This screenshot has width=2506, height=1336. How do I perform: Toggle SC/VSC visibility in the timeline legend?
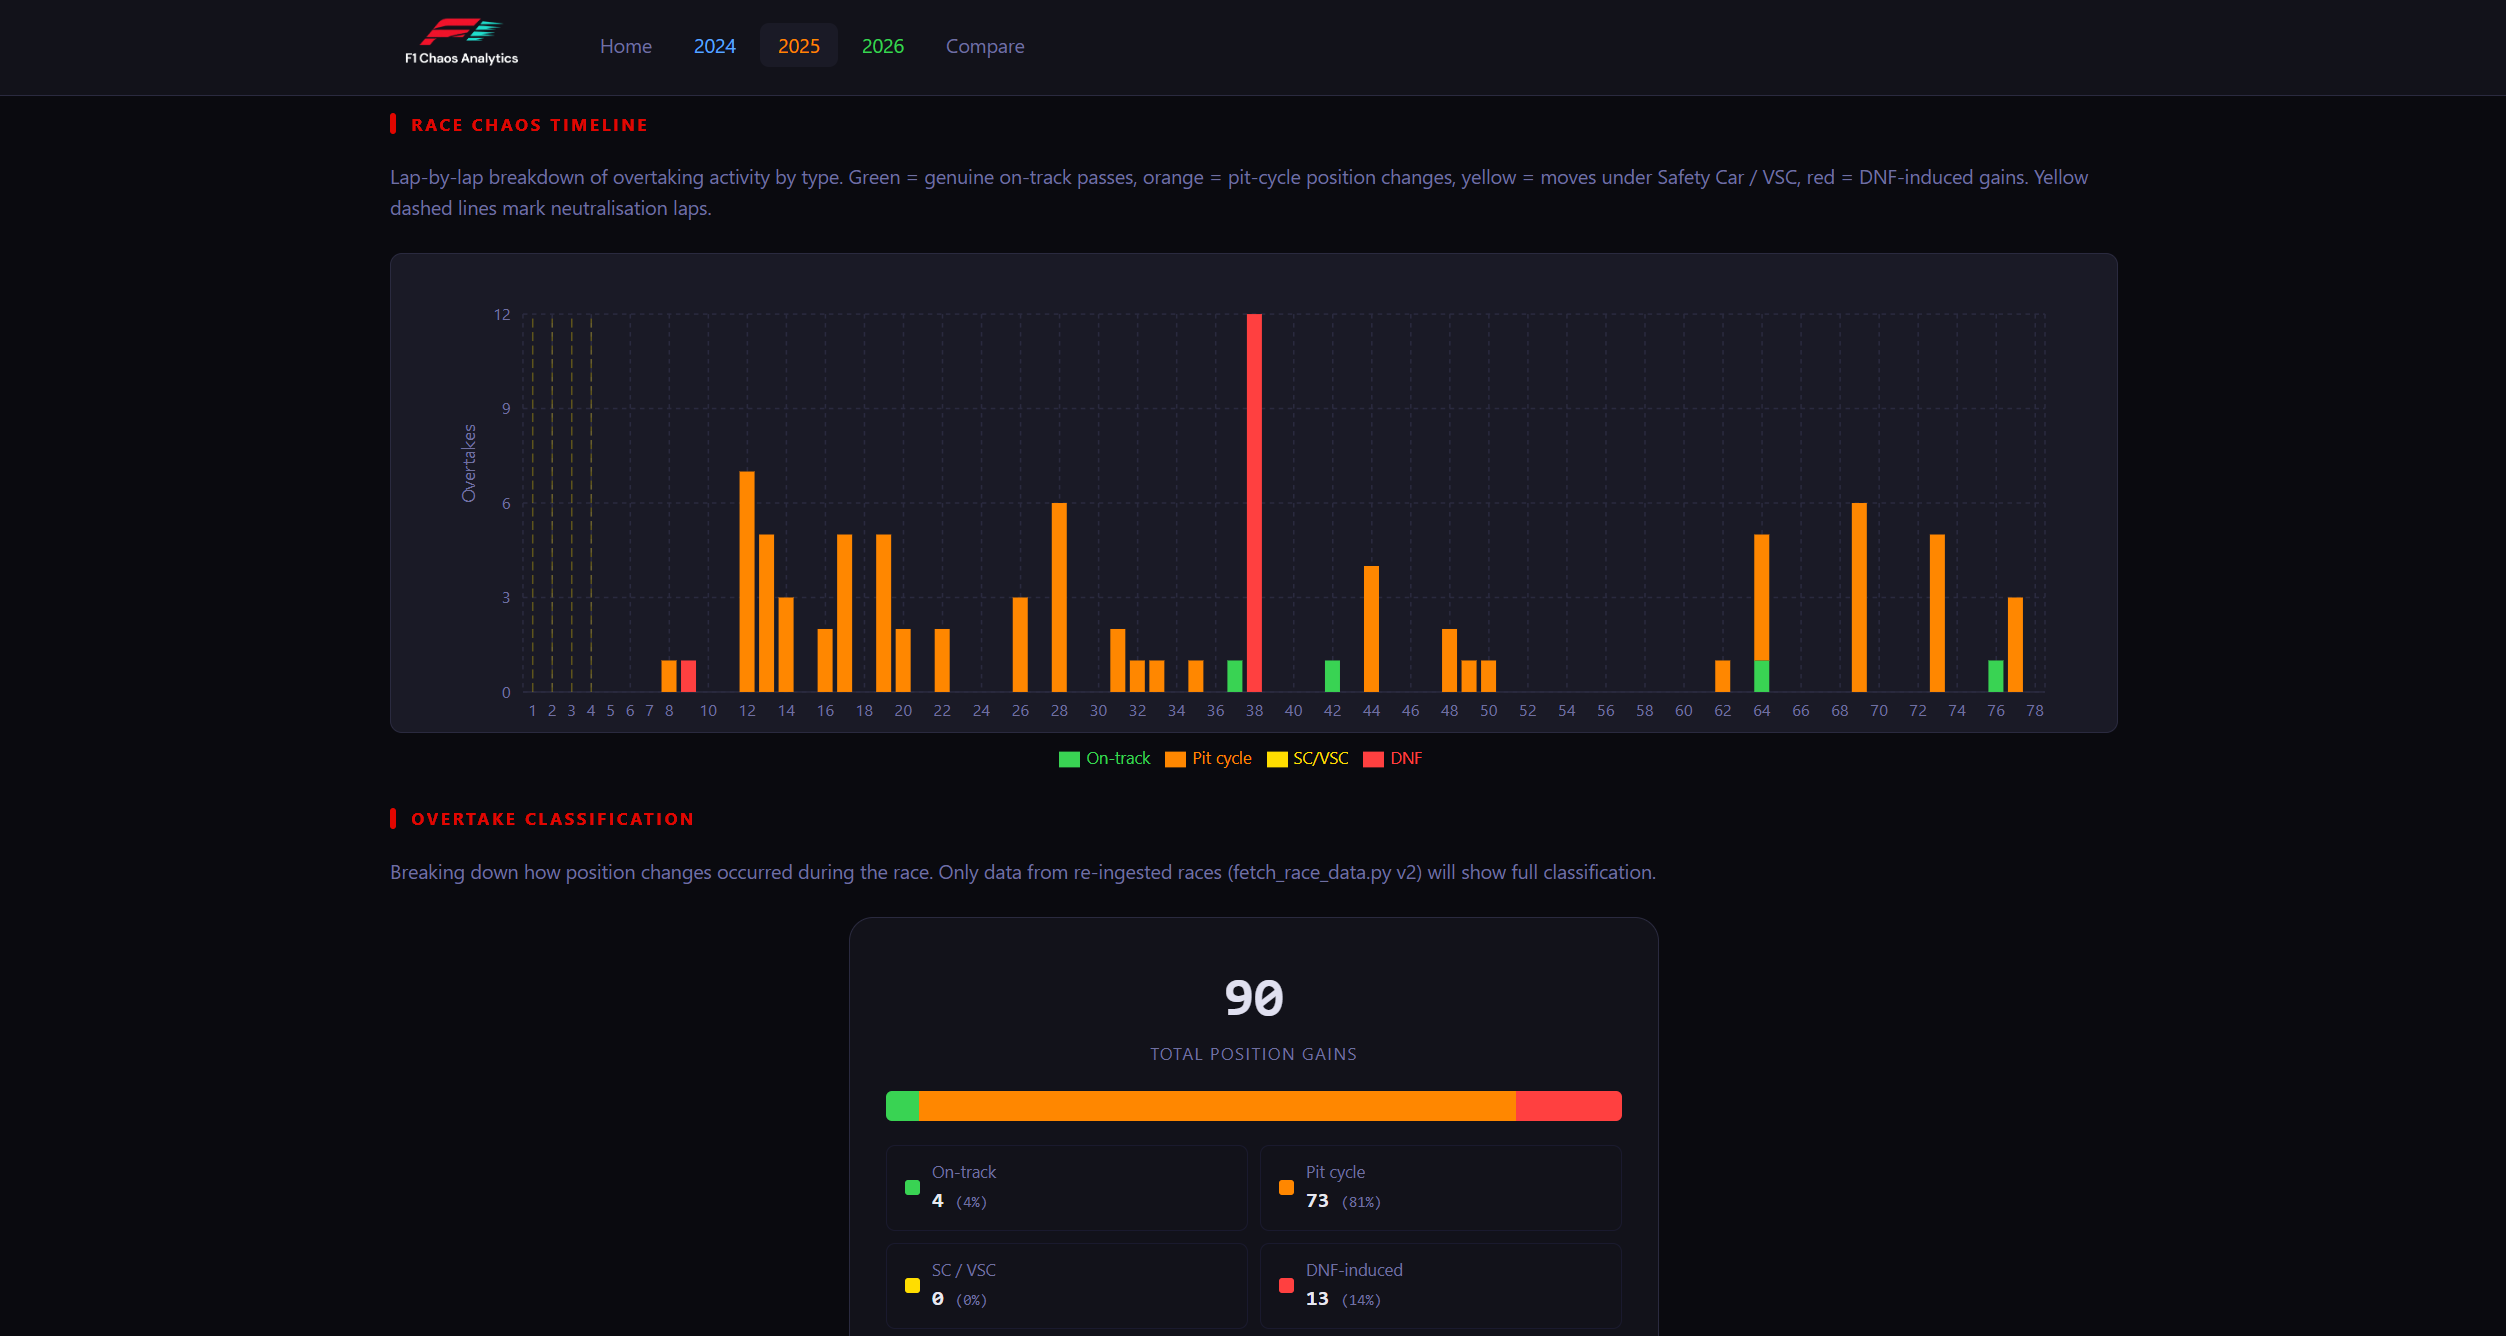(1308, 758)
